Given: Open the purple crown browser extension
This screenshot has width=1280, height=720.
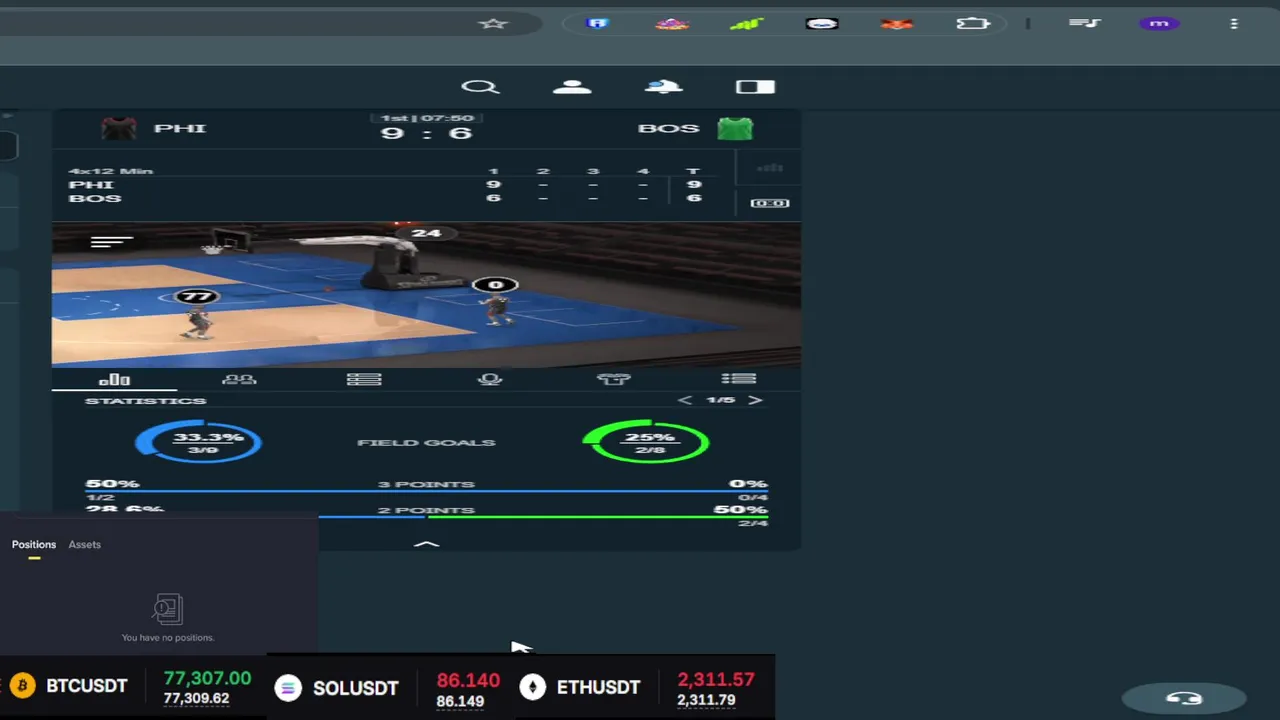Looking at the screenshot, I should point(672,23).
